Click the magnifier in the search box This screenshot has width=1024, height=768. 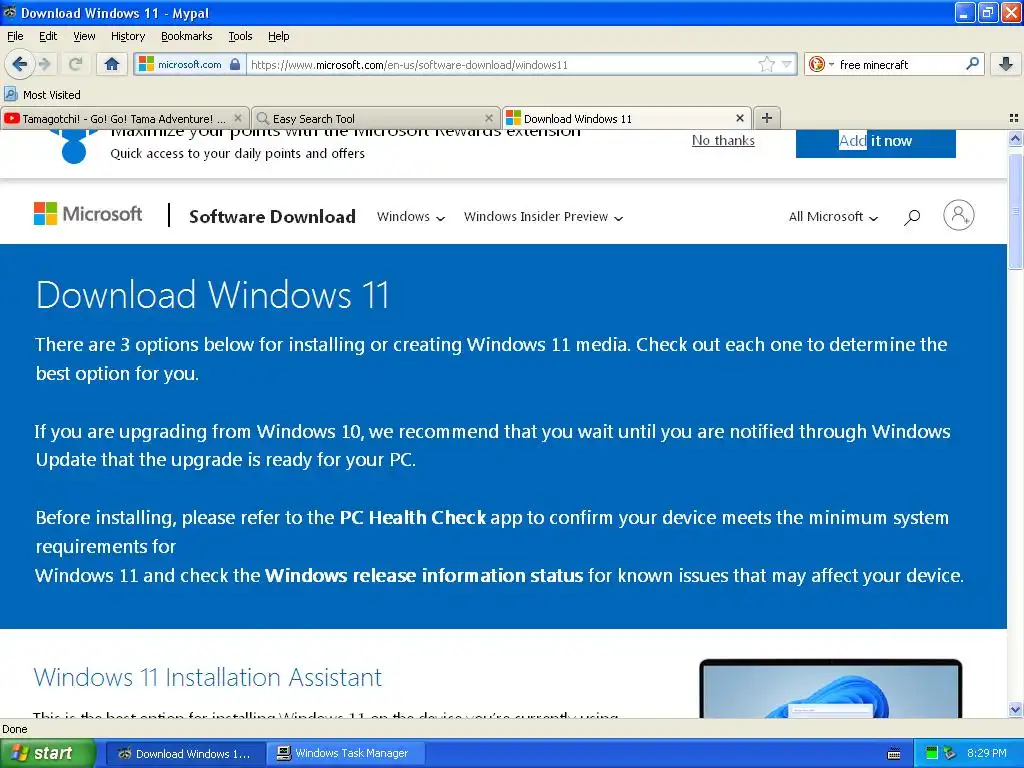[x=972, y=63]
